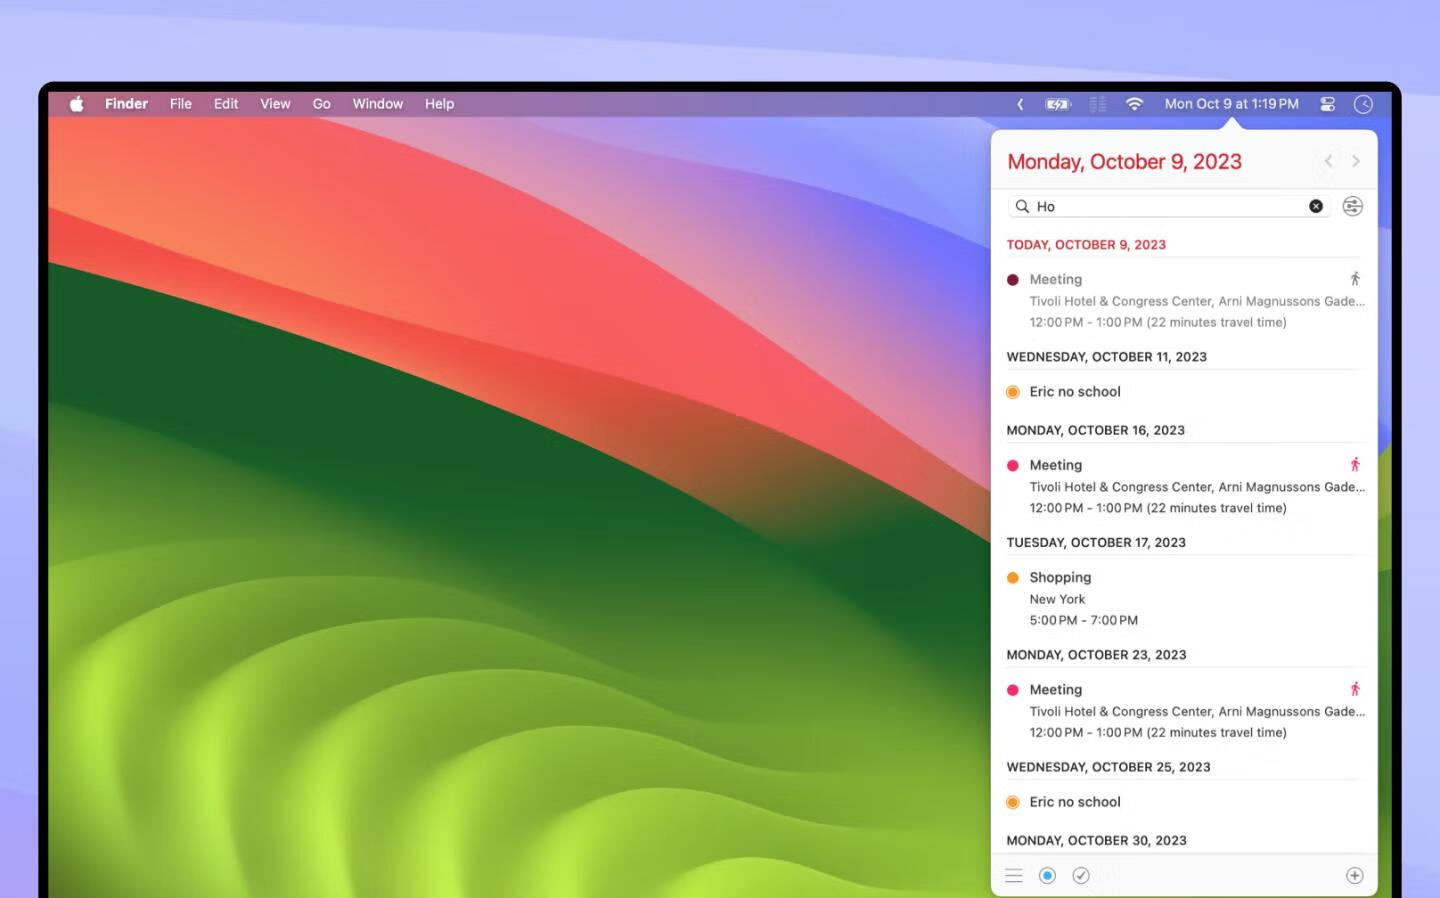Click the add event plus icon
Viewport: 1440px width, 898px height.
pyautogui.click(x=1354, y=876)
